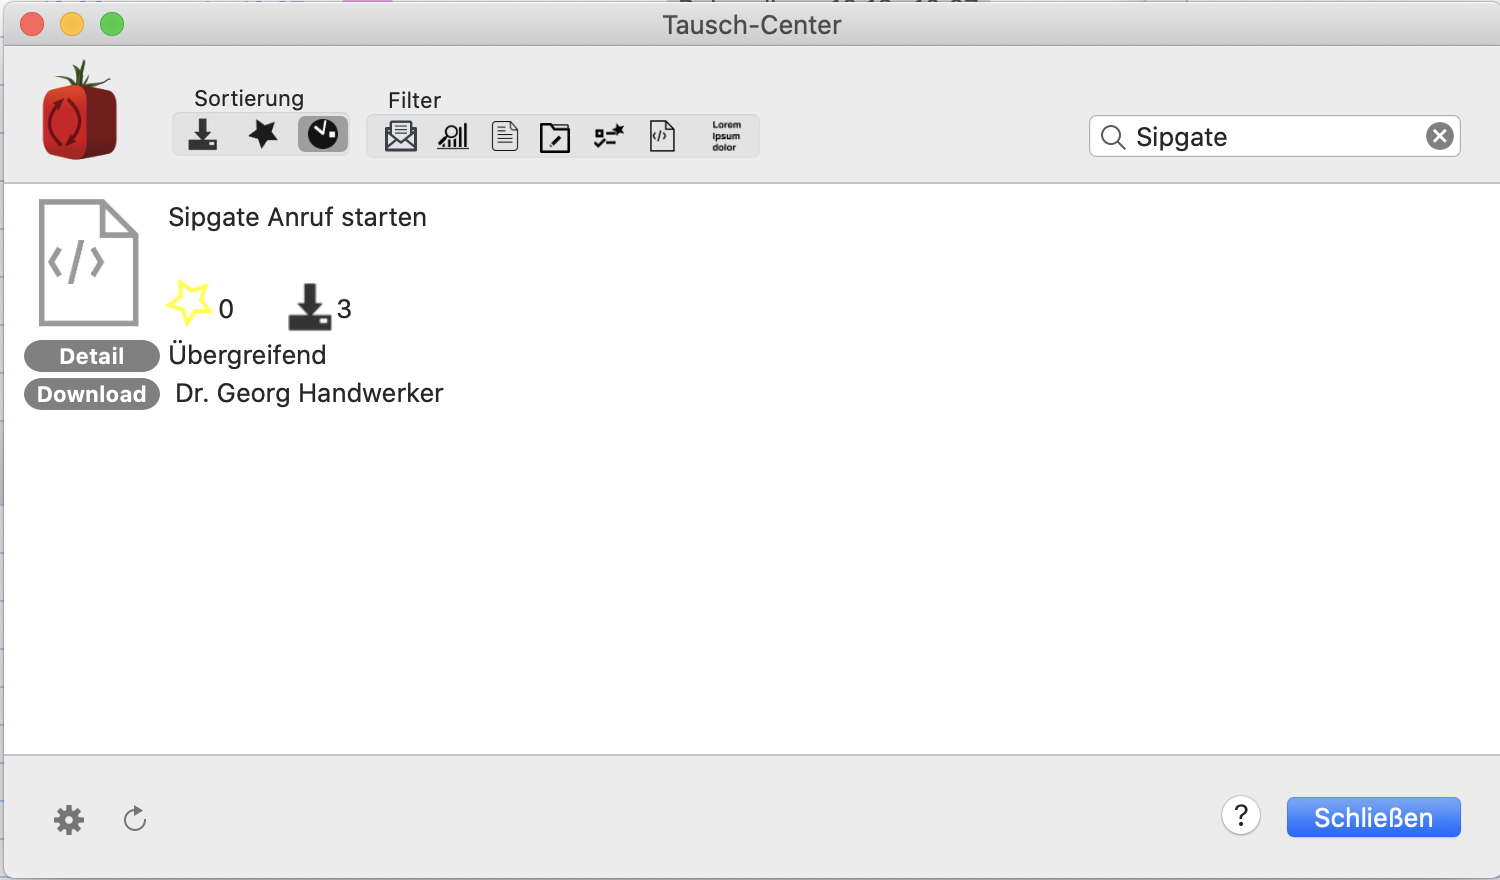Click the downloads count icon of entry
1500x880 pixels.
[x=309, y=307]
